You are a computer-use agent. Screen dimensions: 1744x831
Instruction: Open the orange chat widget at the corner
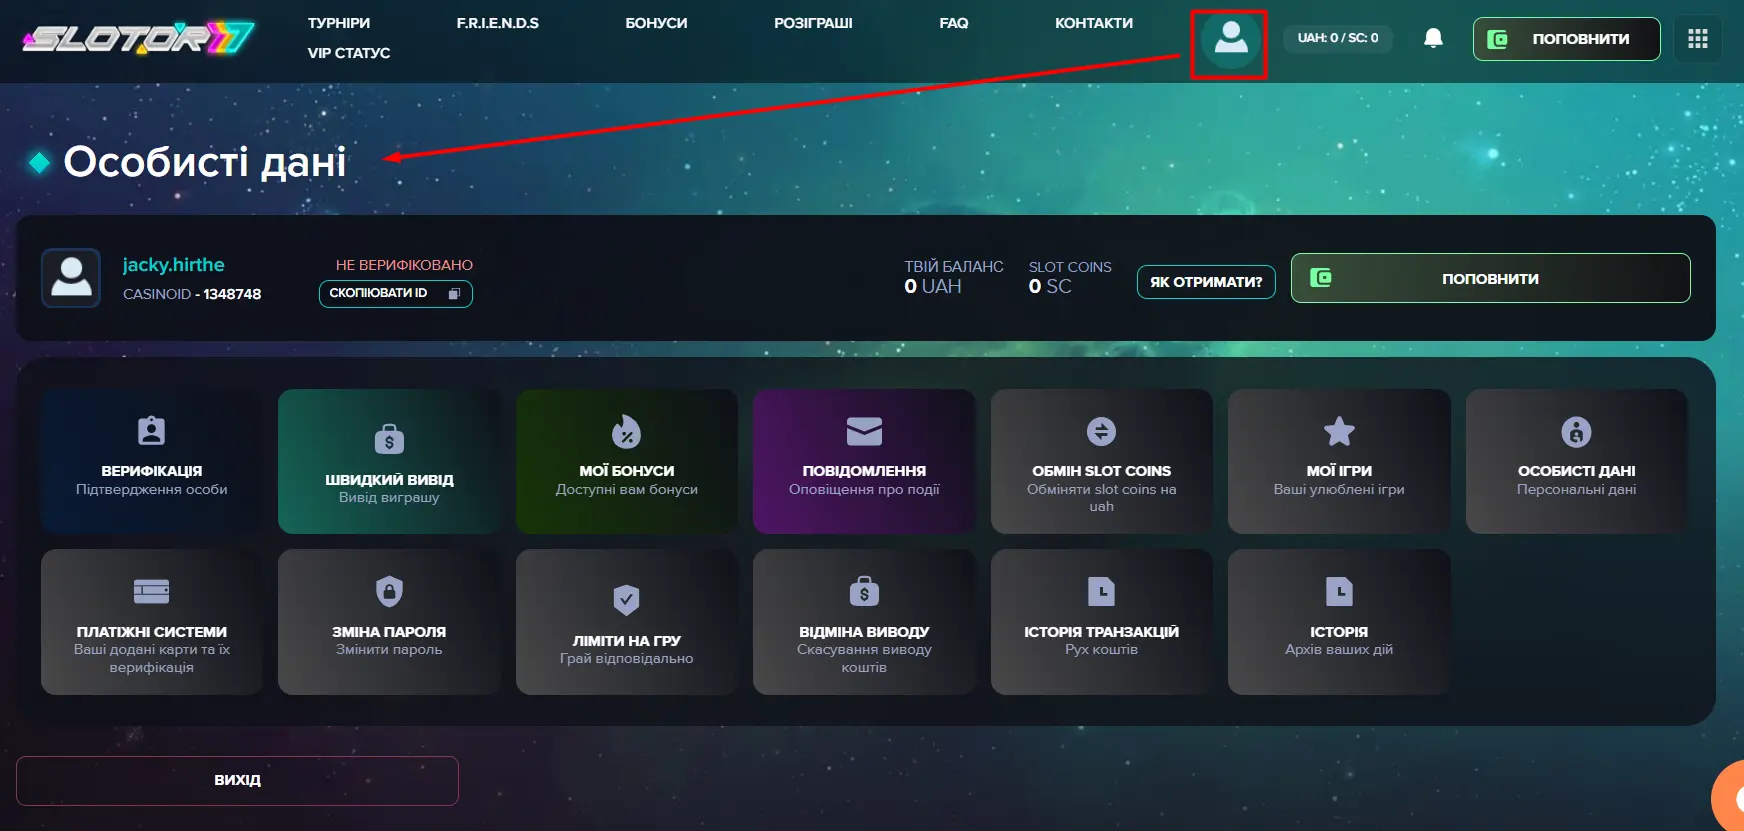(1729, 797)
